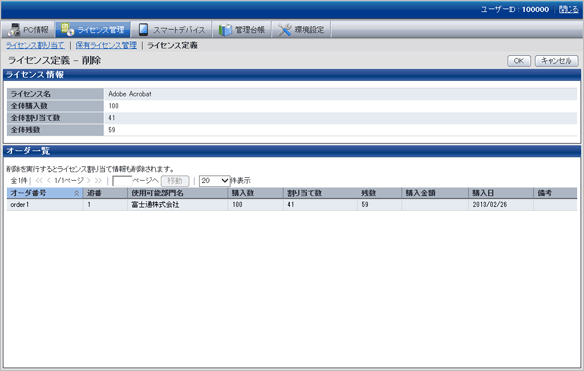Click the 富士通株式会社 department cell
Image resolution: width=584 pixels, height=371 pixels.
coord(177,204)
